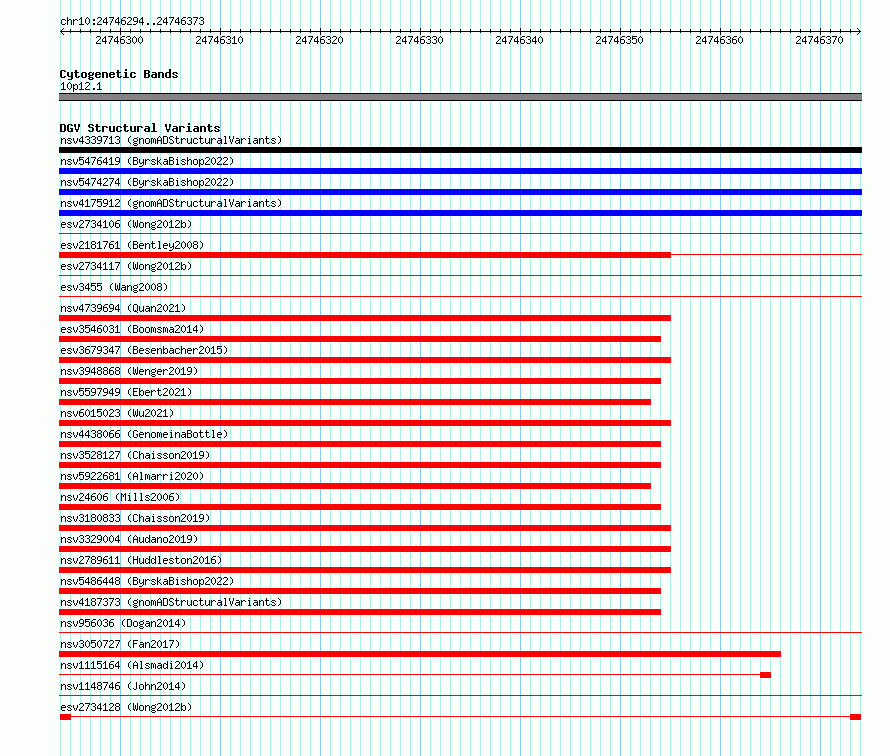
Task: Click the red bar under nsv3948868
Action: 360,381
